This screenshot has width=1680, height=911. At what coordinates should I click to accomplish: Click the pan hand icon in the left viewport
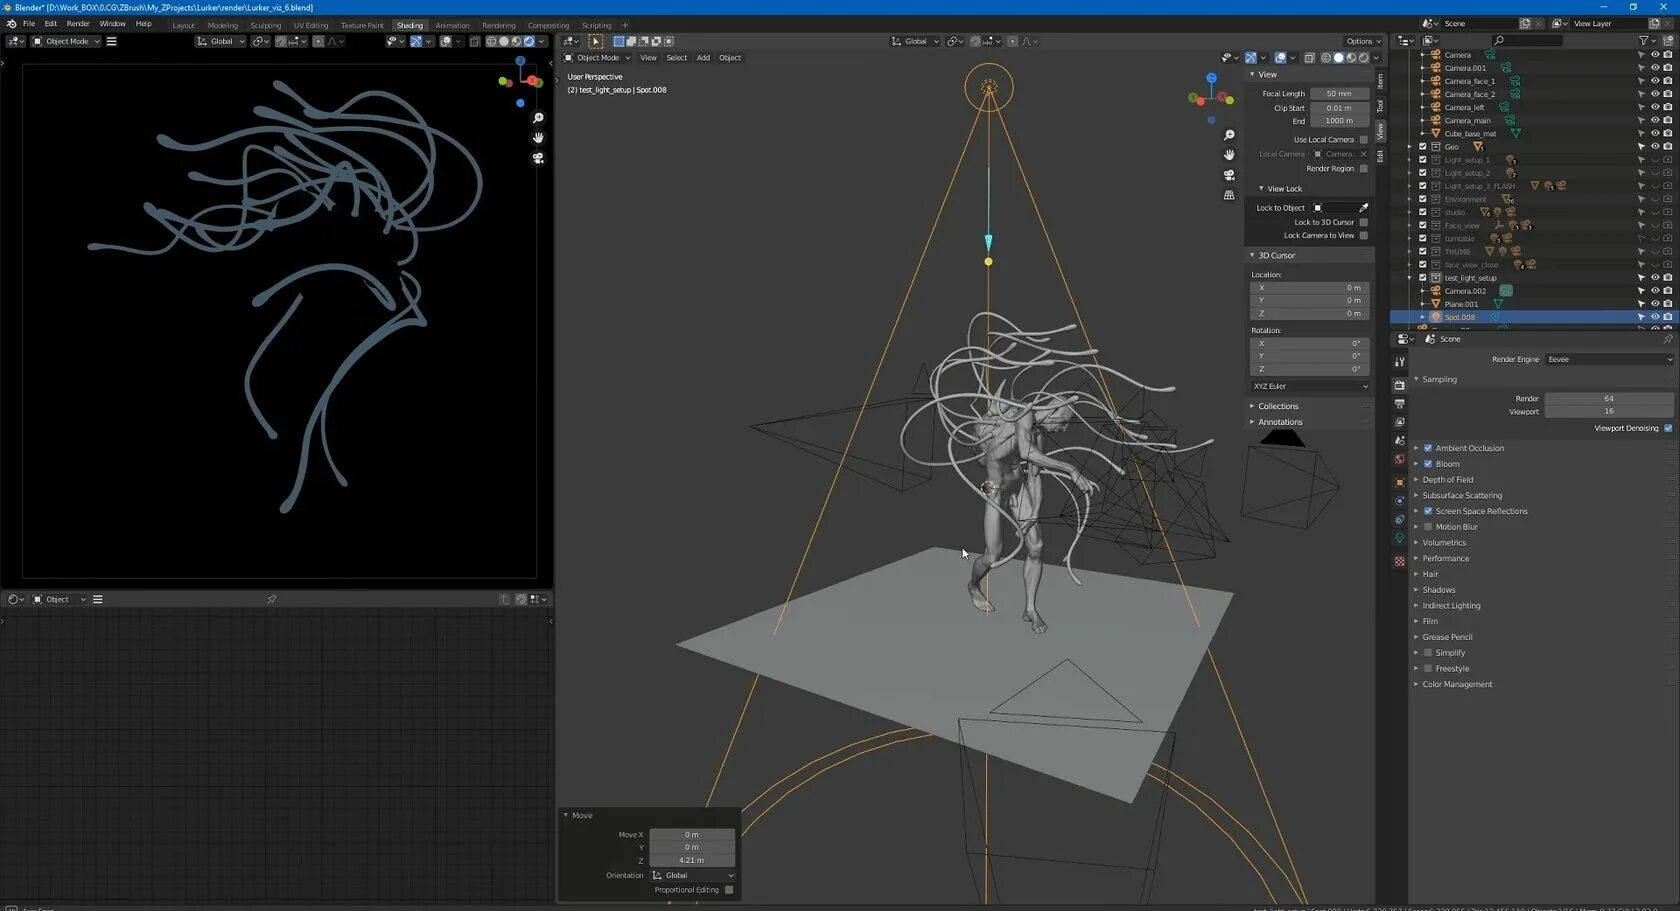[538, 138]
